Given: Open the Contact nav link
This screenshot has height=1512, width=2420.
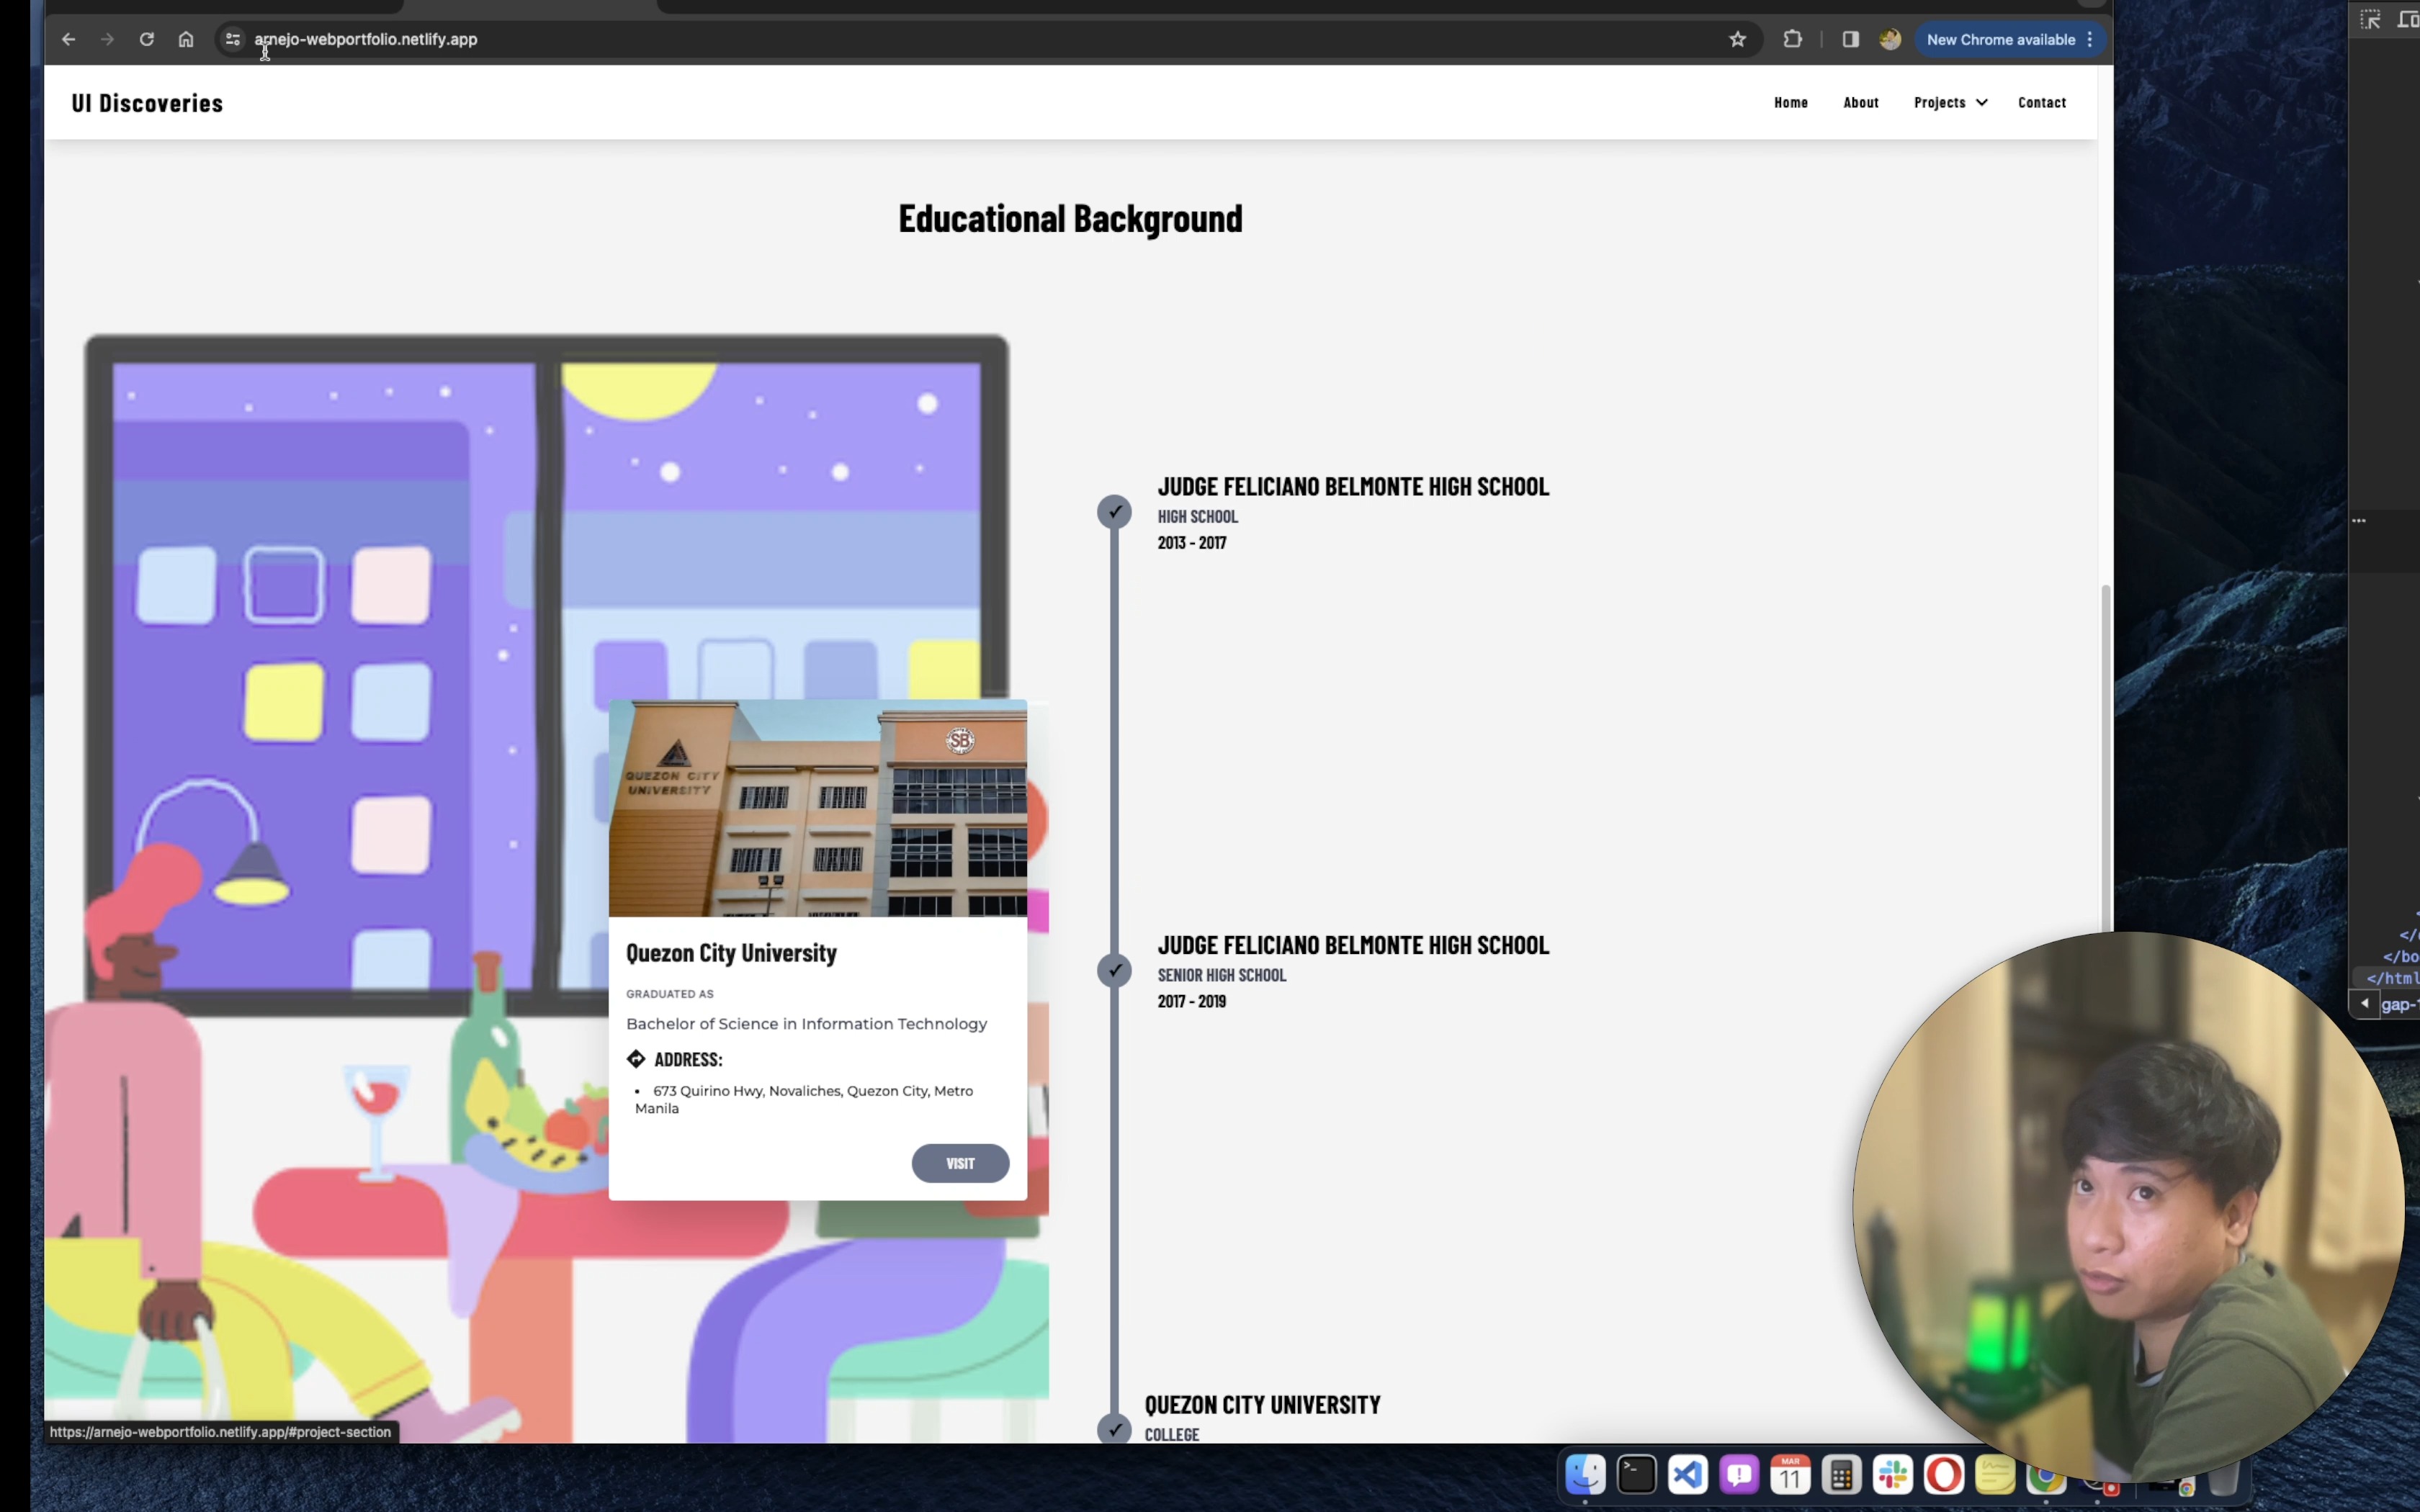Looking at the screenshot, I should point(2042,102).
